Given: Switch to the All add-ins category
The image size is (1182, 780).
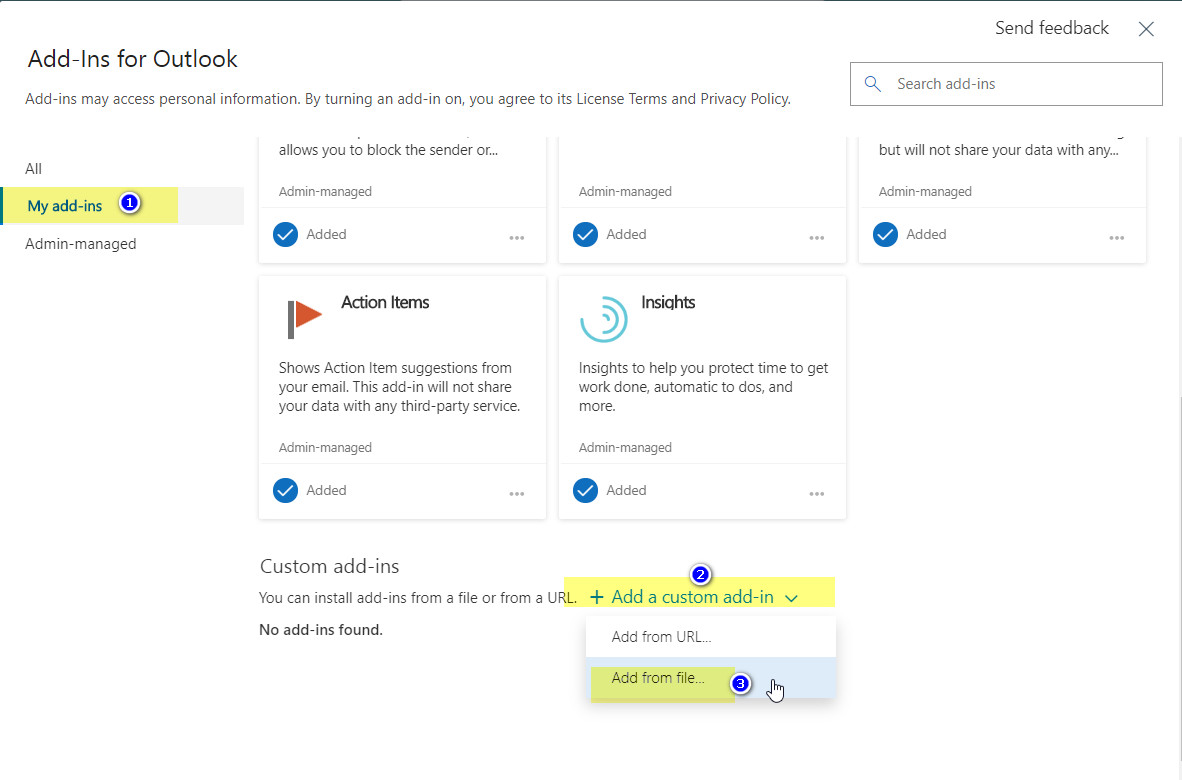Looking at the screenshot, I should [34, 169].
